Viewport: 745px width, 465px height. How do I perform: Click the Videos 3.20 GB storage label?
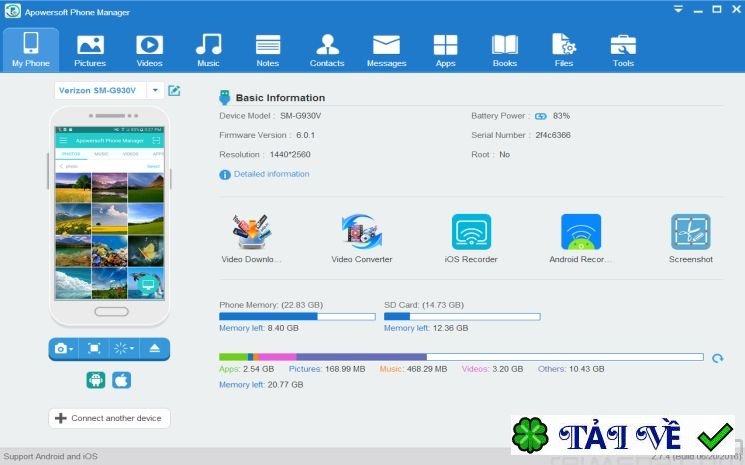(x=492, y=369)
